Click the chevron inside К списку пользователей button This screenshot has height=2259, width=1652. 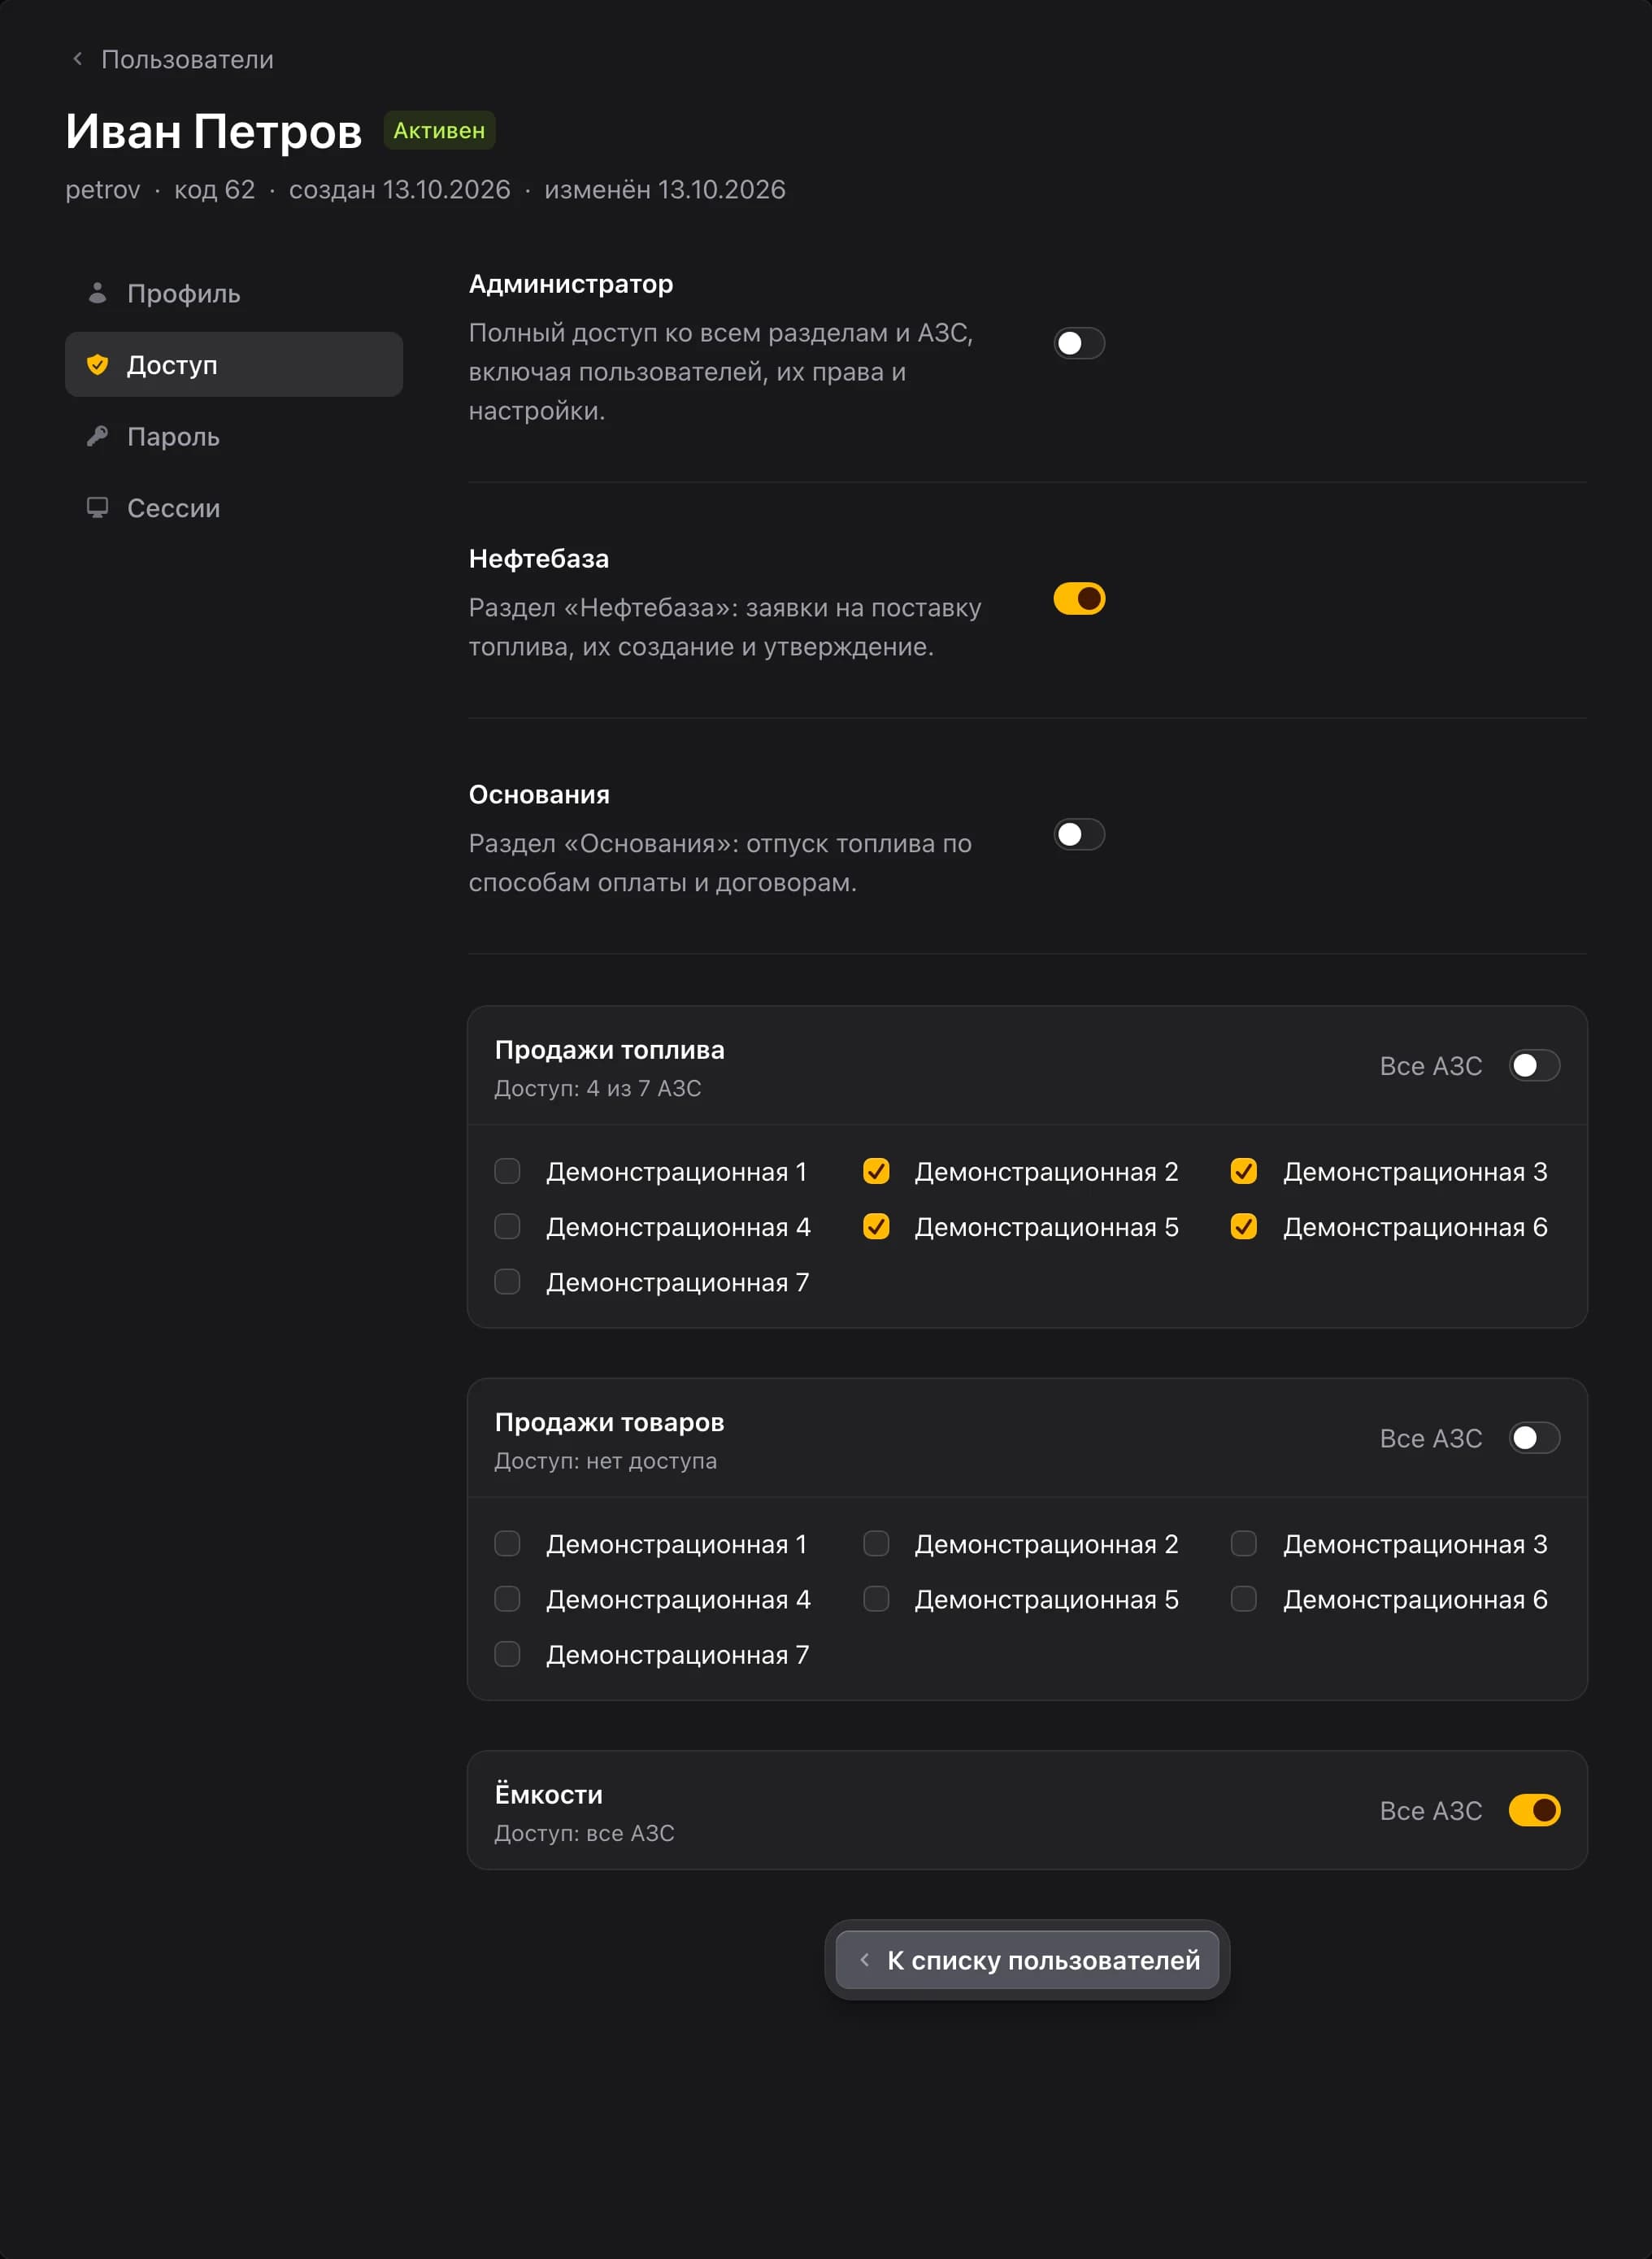[x=864, y=1959]
